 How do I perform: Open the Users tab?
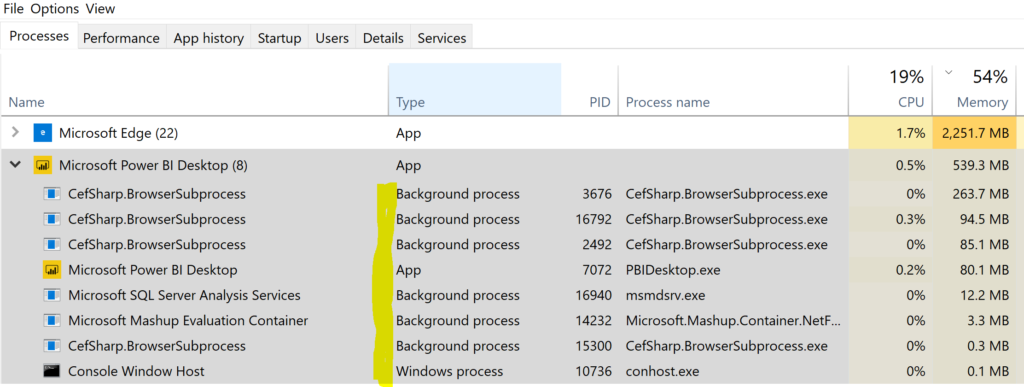[x=332, y=38]
